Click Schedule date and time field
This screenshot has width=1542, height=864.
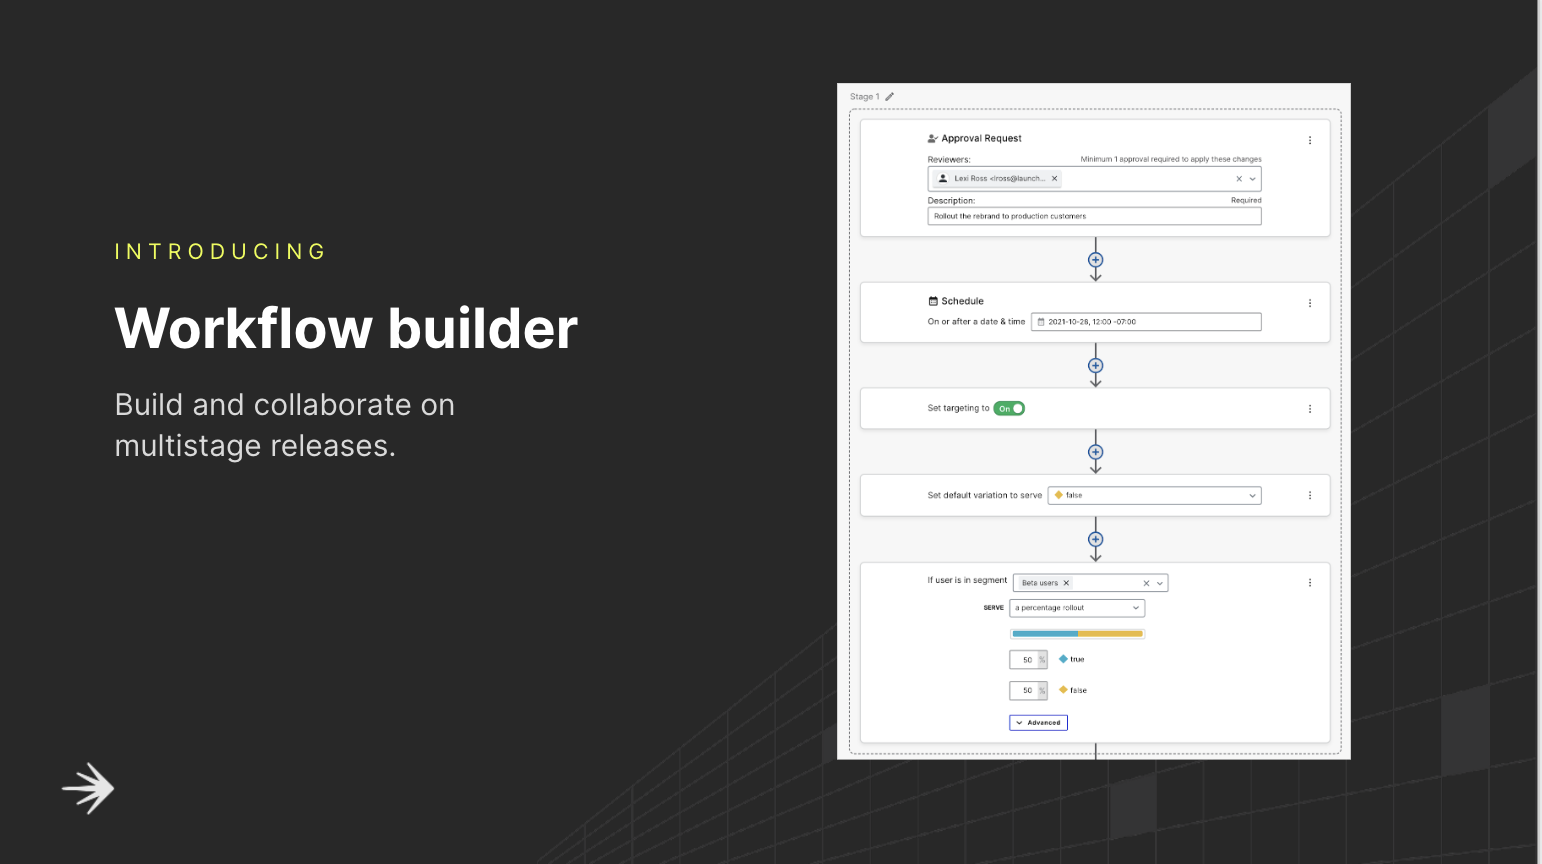pos(1146,322)
